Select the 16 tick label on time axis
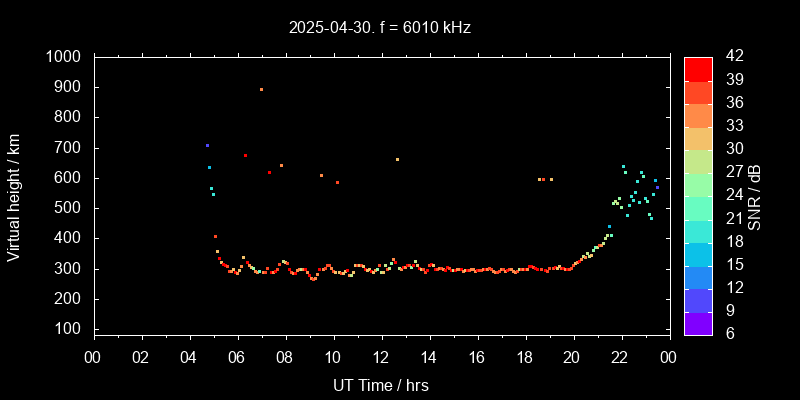The height and width of the screenshot is (400, 800). [x=476, y=356]
